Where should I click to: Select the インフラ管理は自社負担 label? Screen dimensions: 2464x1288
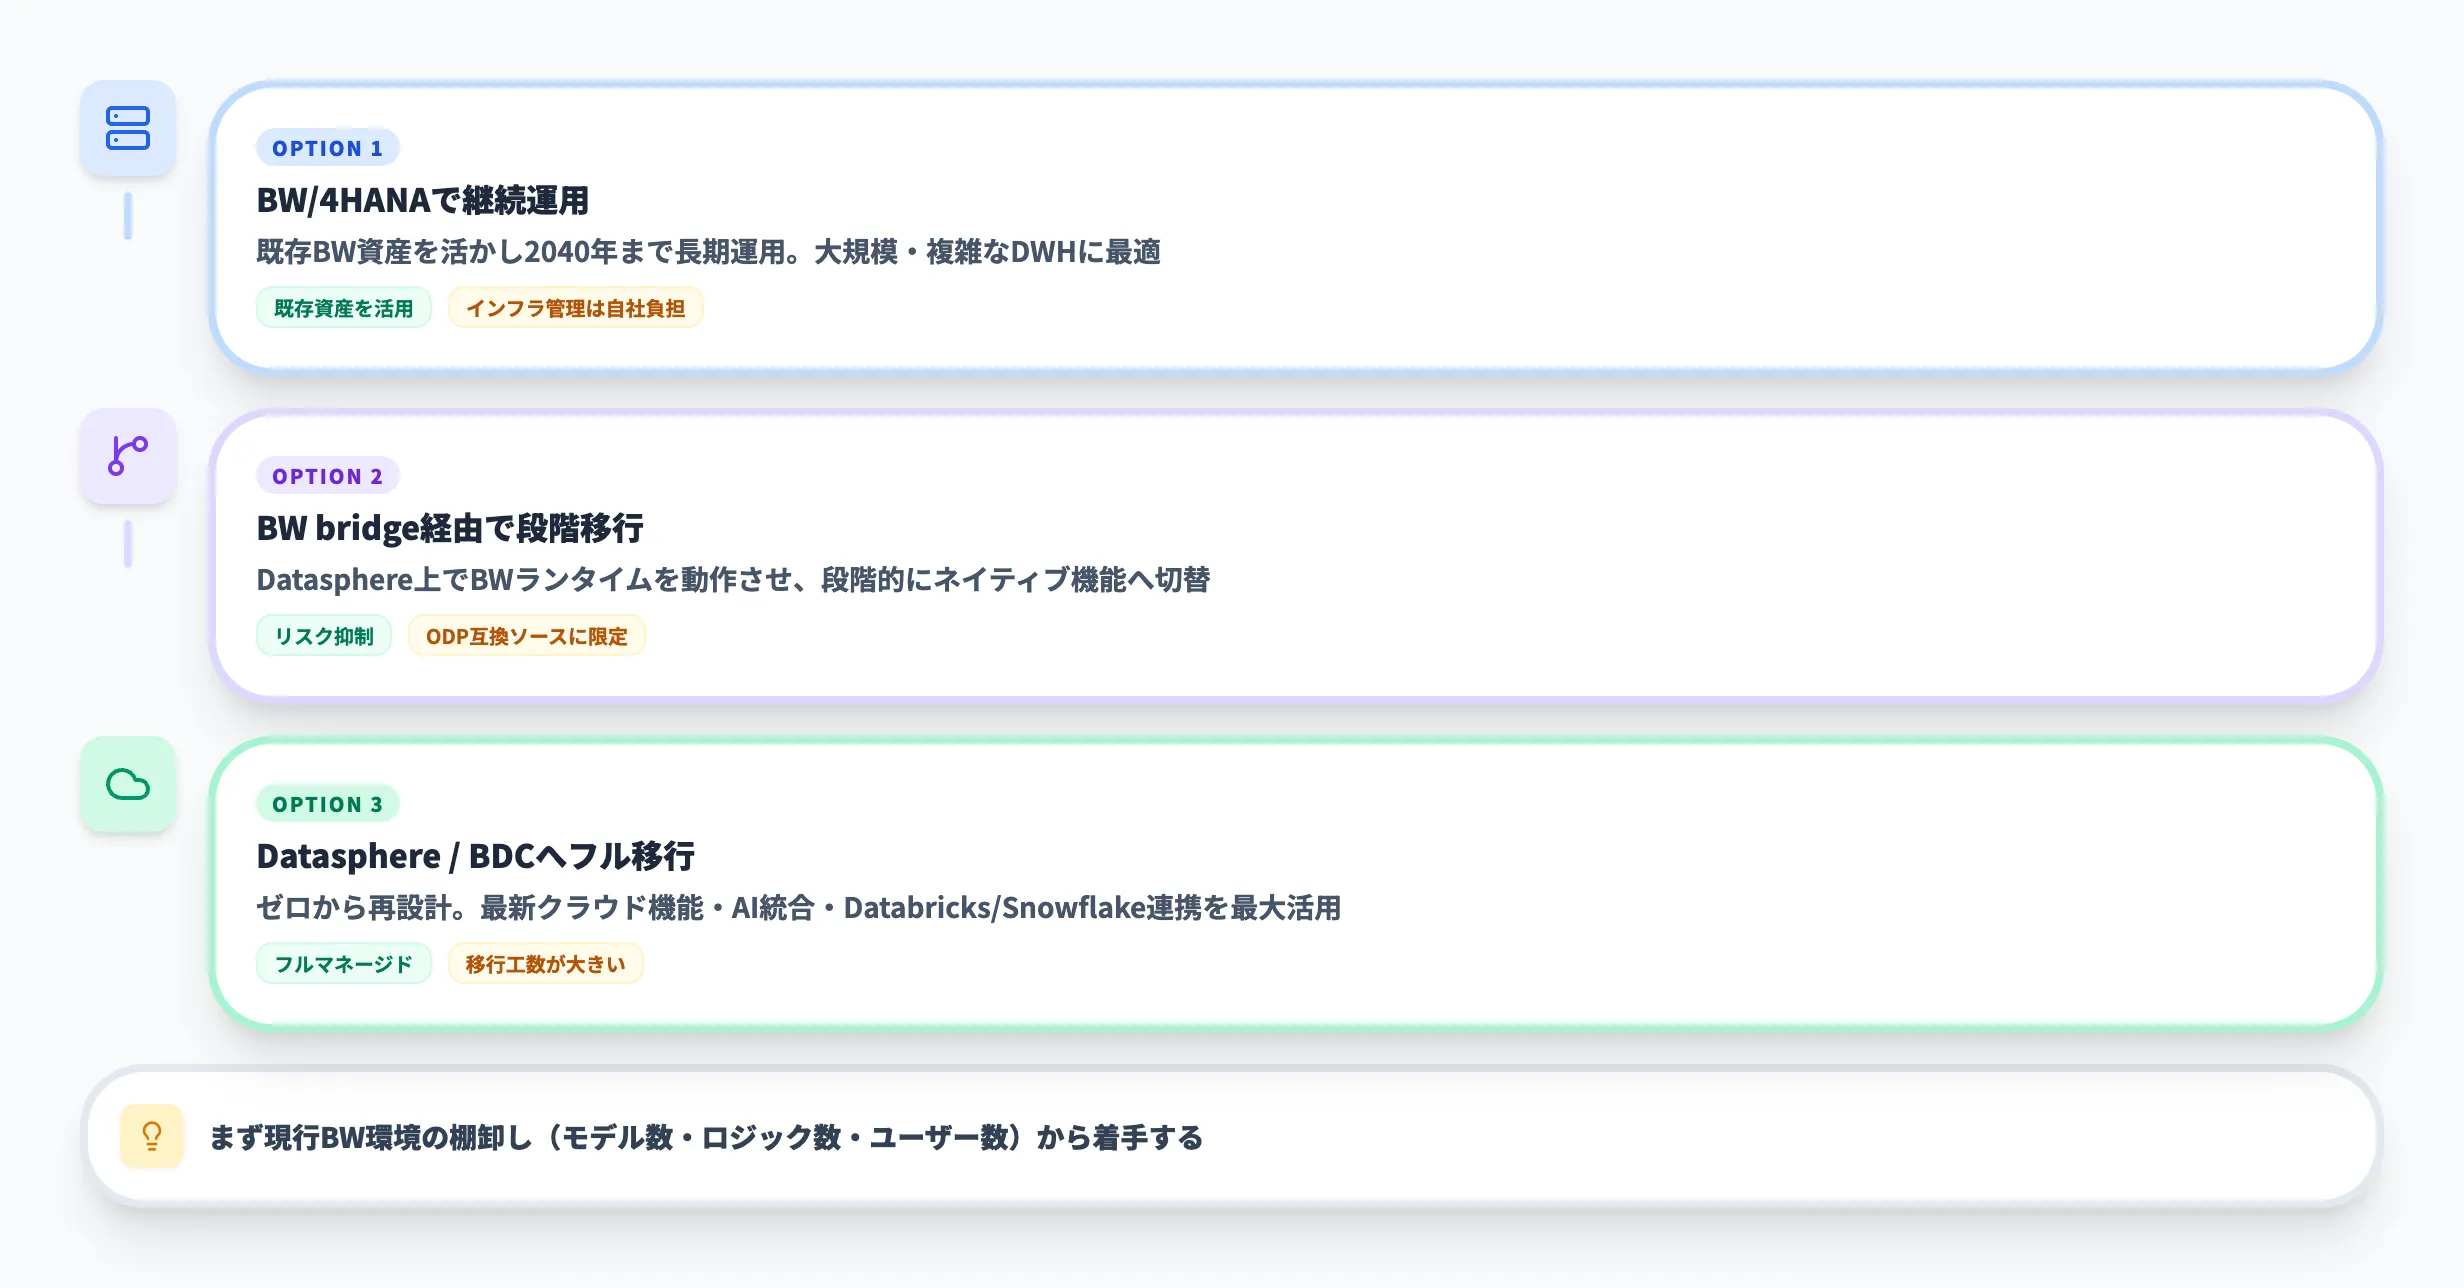(x=576, y=308)
